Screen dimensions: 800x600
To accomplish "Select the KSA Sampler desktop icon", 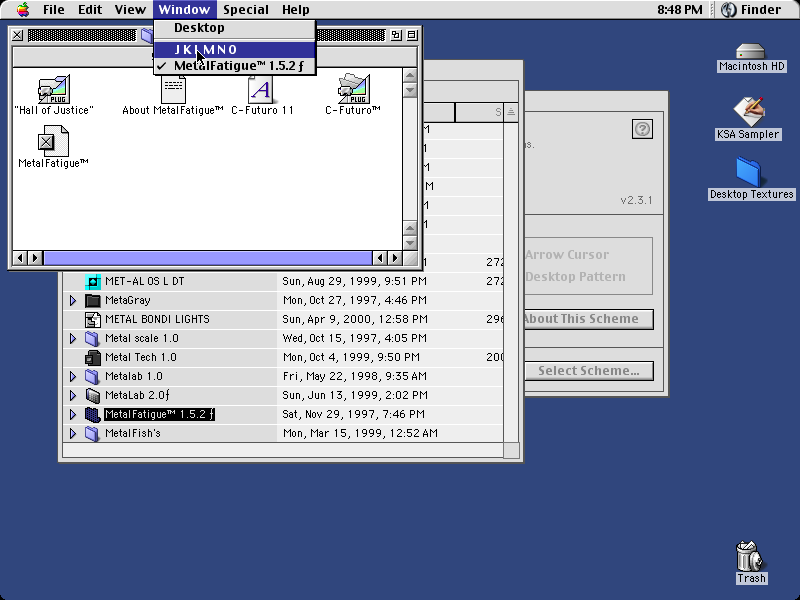I will click(x=748, y=111).
